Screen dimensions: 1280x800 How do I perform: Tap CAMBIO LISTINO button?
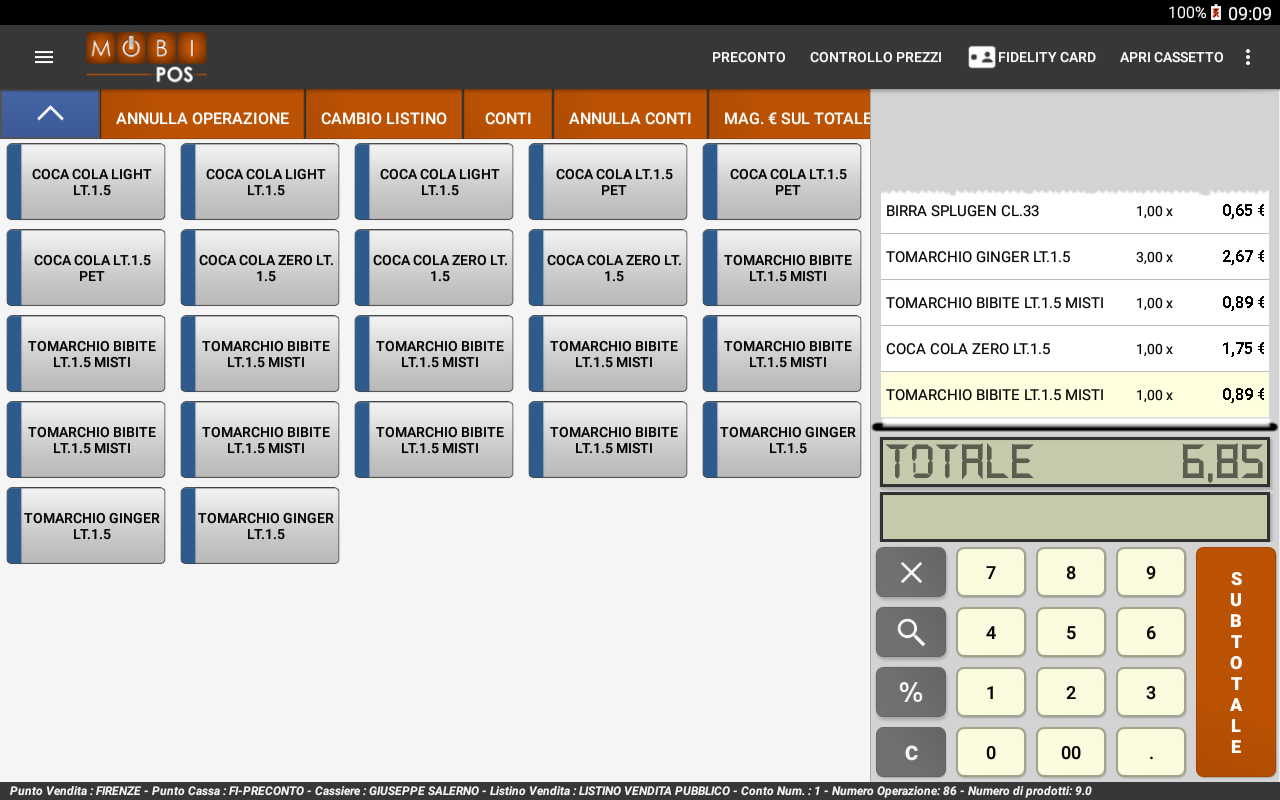[x=384, y=115]
